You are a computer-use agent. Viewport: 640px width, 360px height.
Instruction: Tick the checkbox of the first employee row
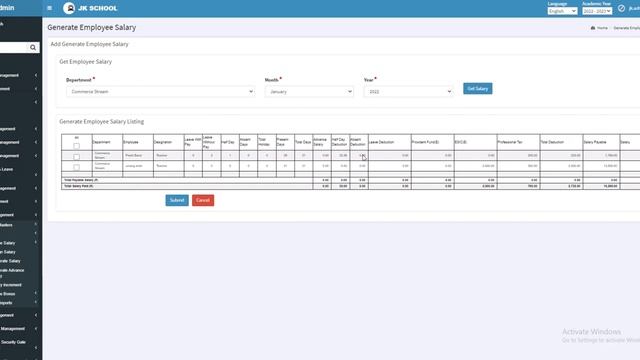click(x=76, y=156)
